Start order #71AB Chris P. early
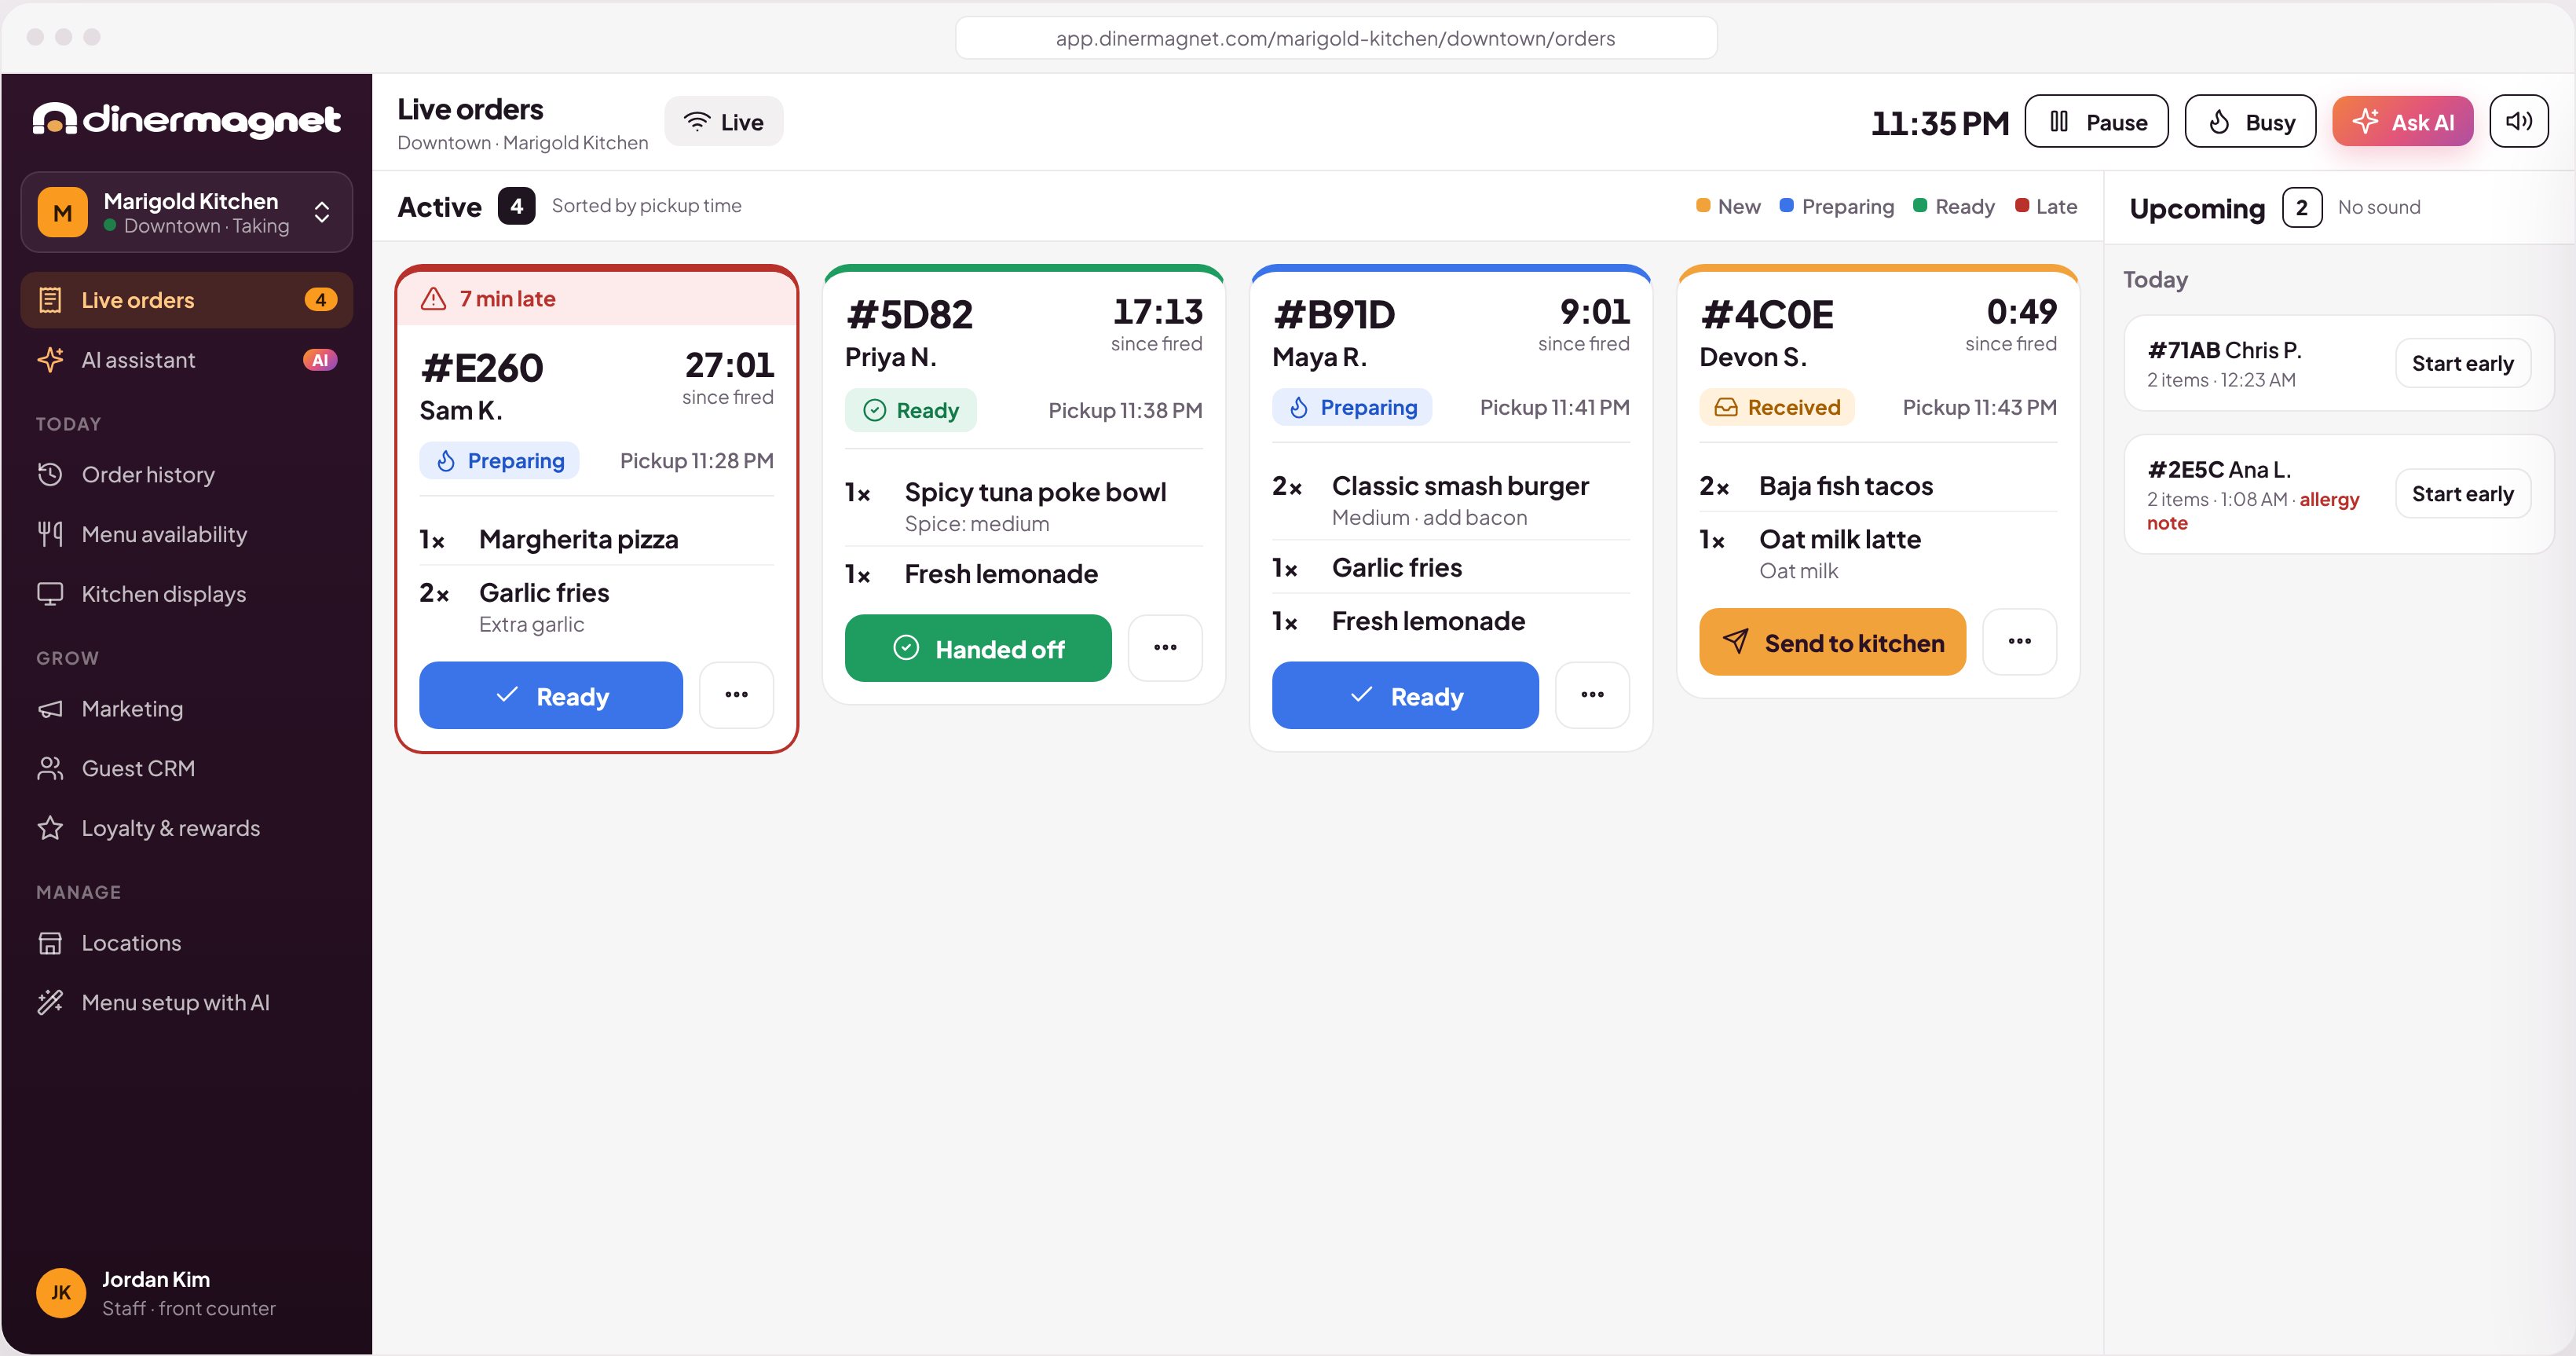The width and height of the screenshot is (2576, 1356). 2462,363
